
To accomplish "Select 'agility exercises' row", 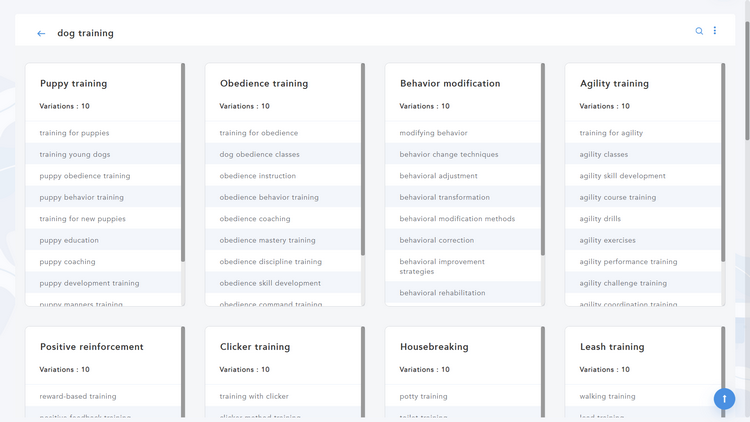I will tap(643, 240).
